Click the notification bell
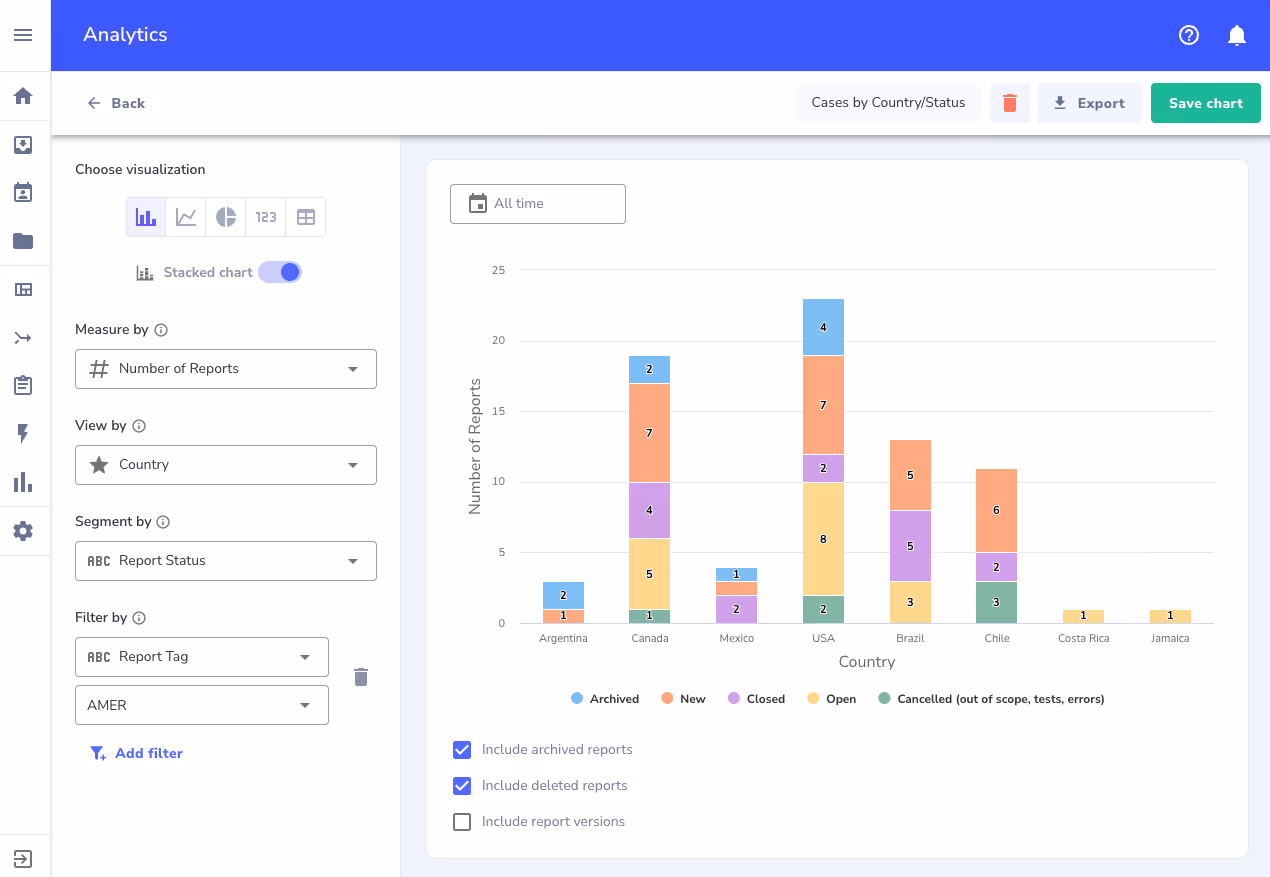This screenshot has height=877, width=1270. [1237, 35]
